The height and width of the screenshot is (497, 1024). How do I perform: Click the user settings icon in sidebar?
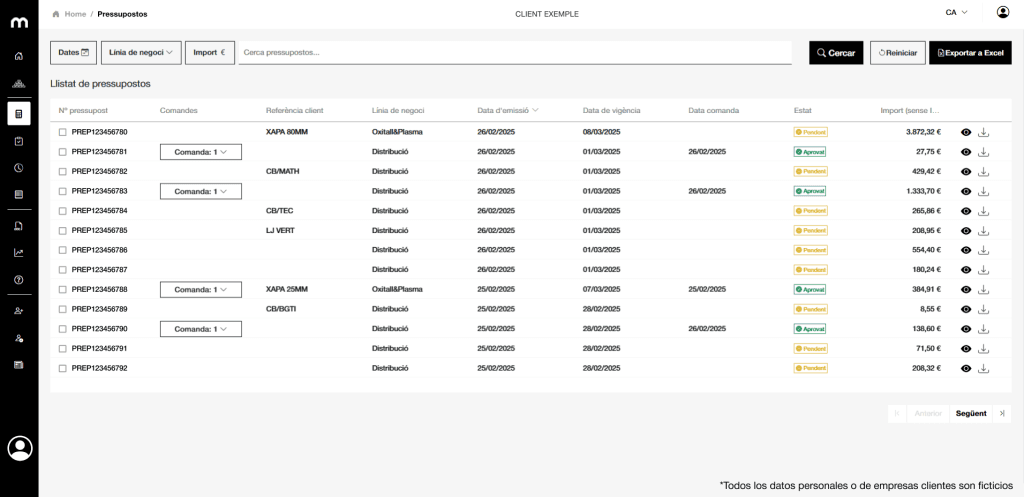[x=19, y=338]
